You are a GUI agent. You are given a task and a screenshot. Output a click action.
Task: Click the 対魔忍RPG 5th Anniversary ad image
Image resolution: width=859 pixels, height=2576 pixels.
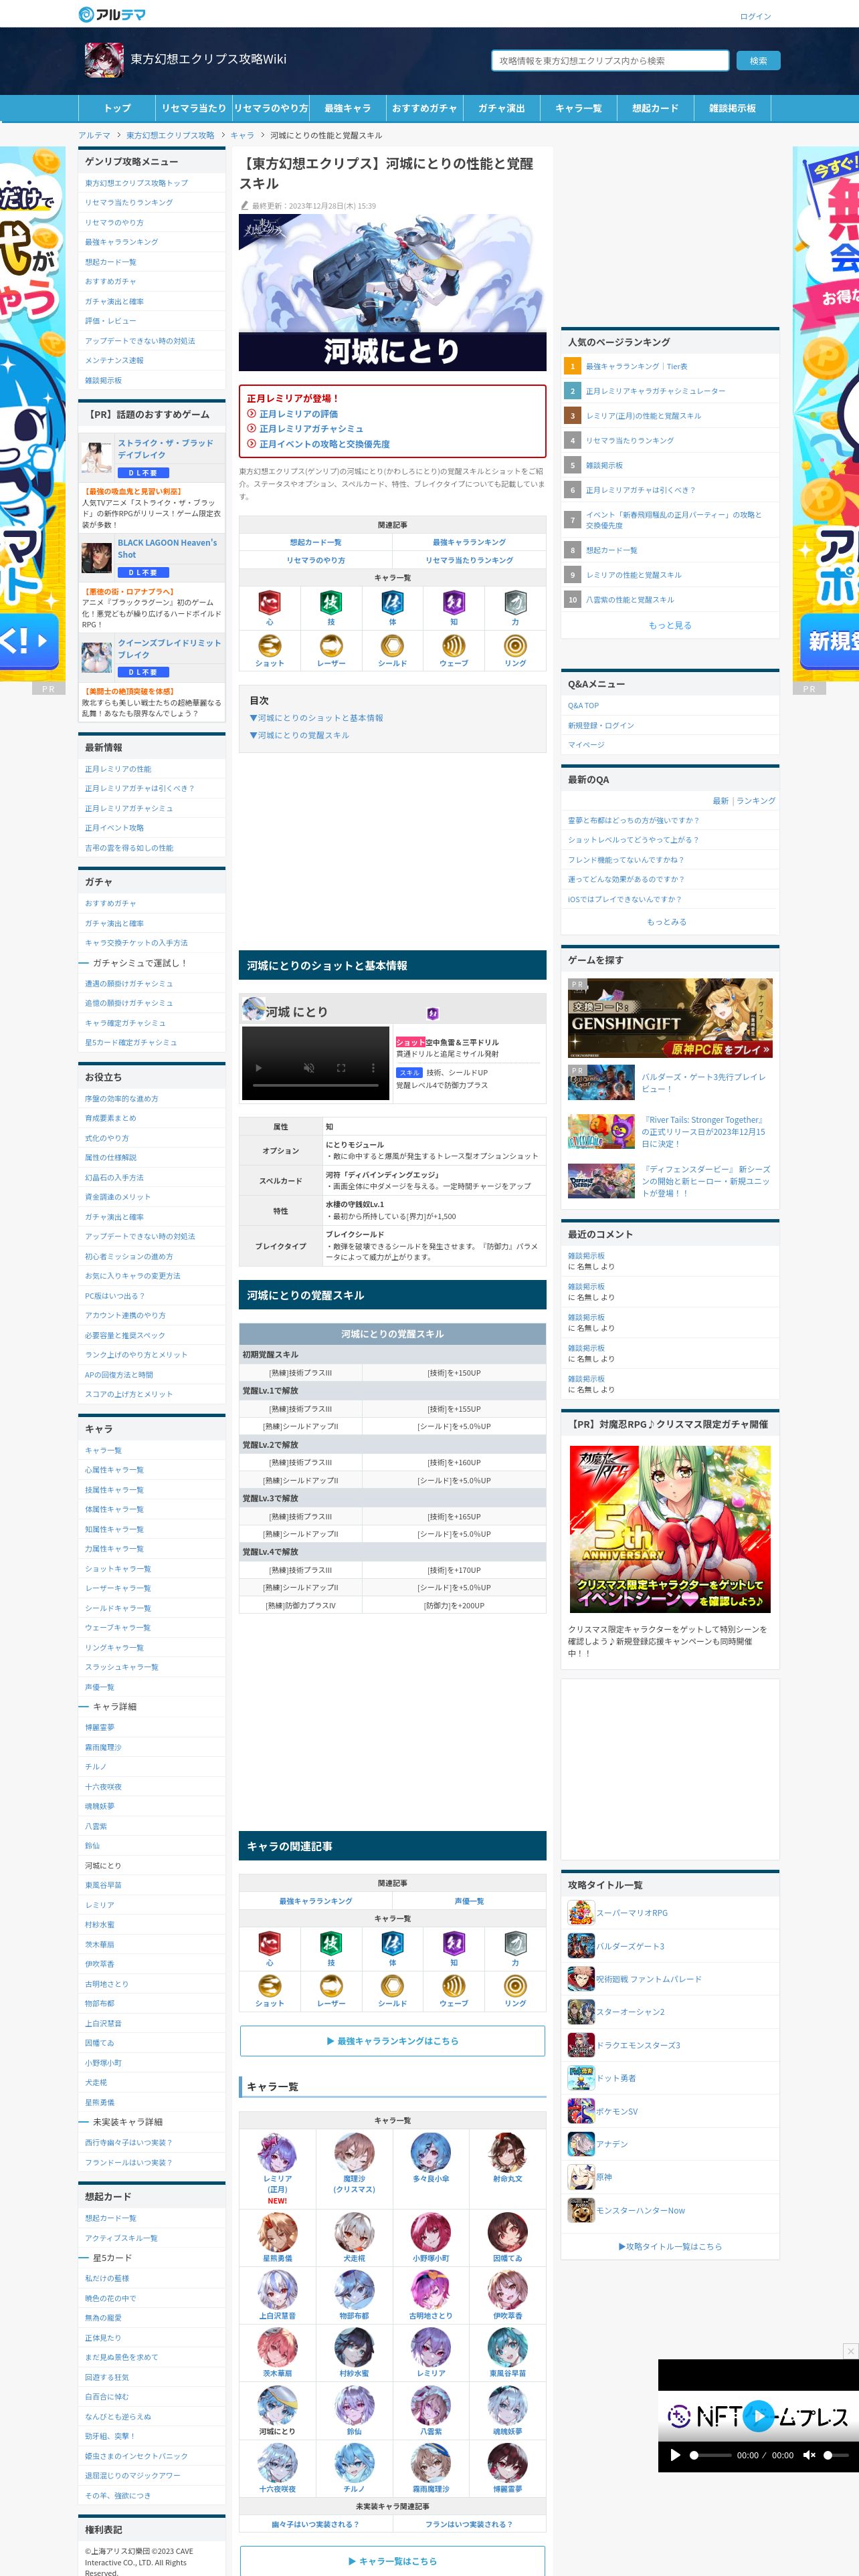coord(670,1528)
